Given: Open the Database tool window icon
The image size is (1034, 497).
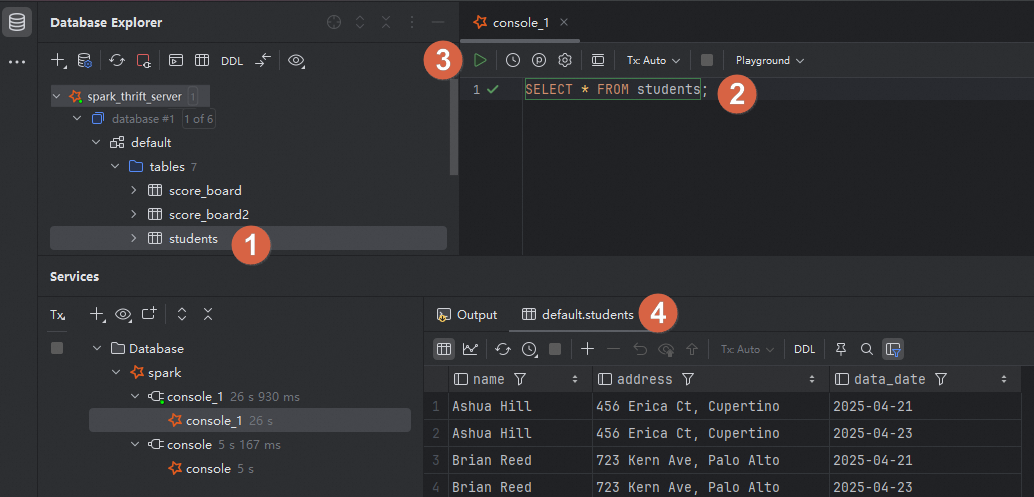Looking at the screenshot, I should click(x=17, y=23).
